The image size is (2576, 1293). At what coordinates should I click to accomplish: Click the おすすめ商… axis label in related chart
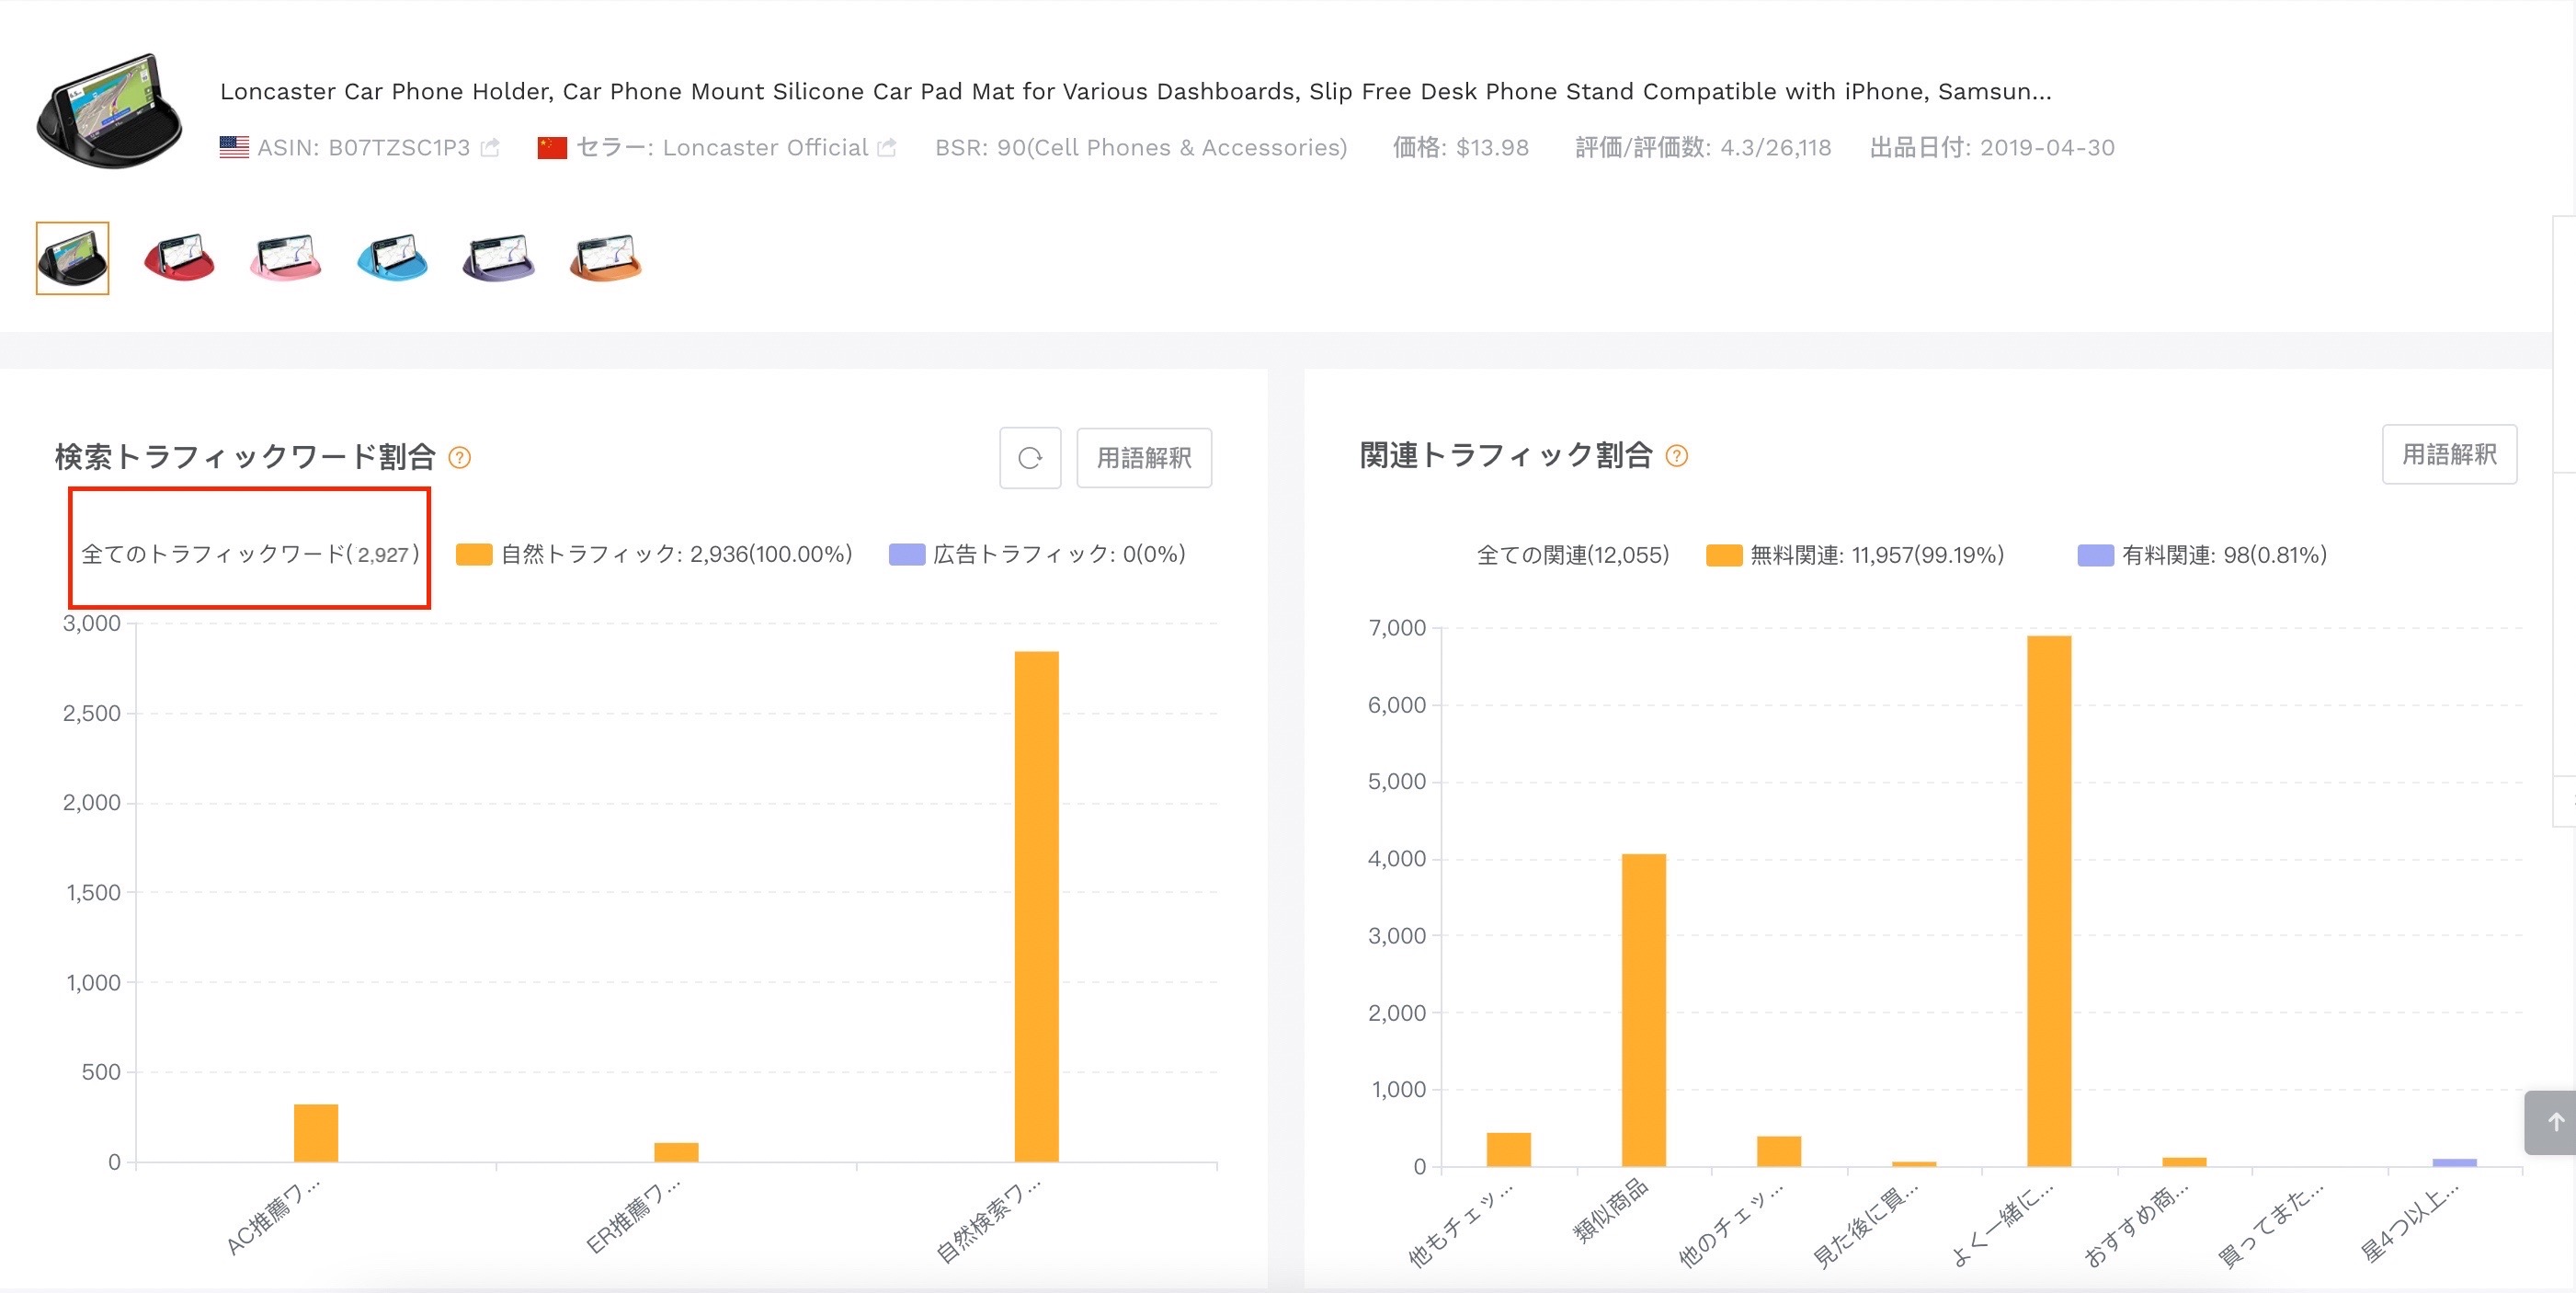(x=2136, y=1225)
